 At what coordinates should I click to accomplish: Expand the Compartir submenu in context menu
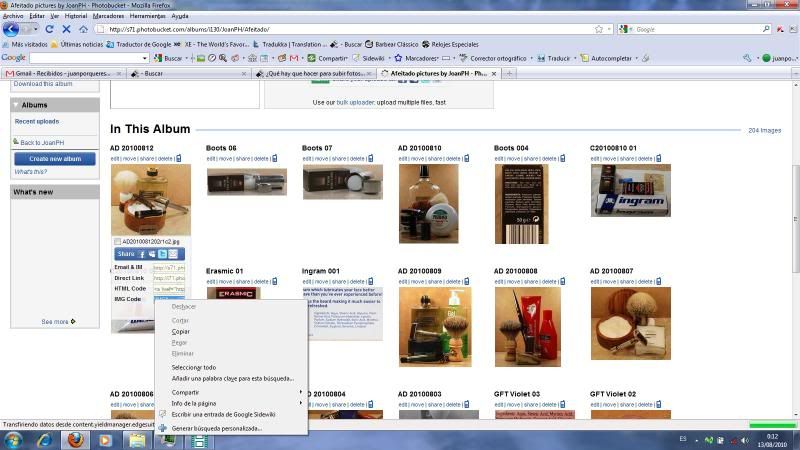(301, 392)
